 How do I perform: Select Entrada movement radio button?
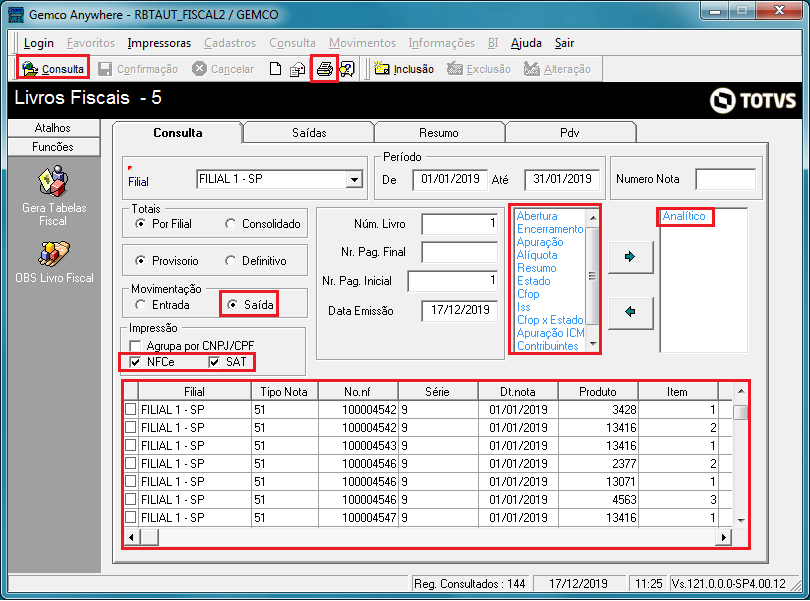click(140, 305)
